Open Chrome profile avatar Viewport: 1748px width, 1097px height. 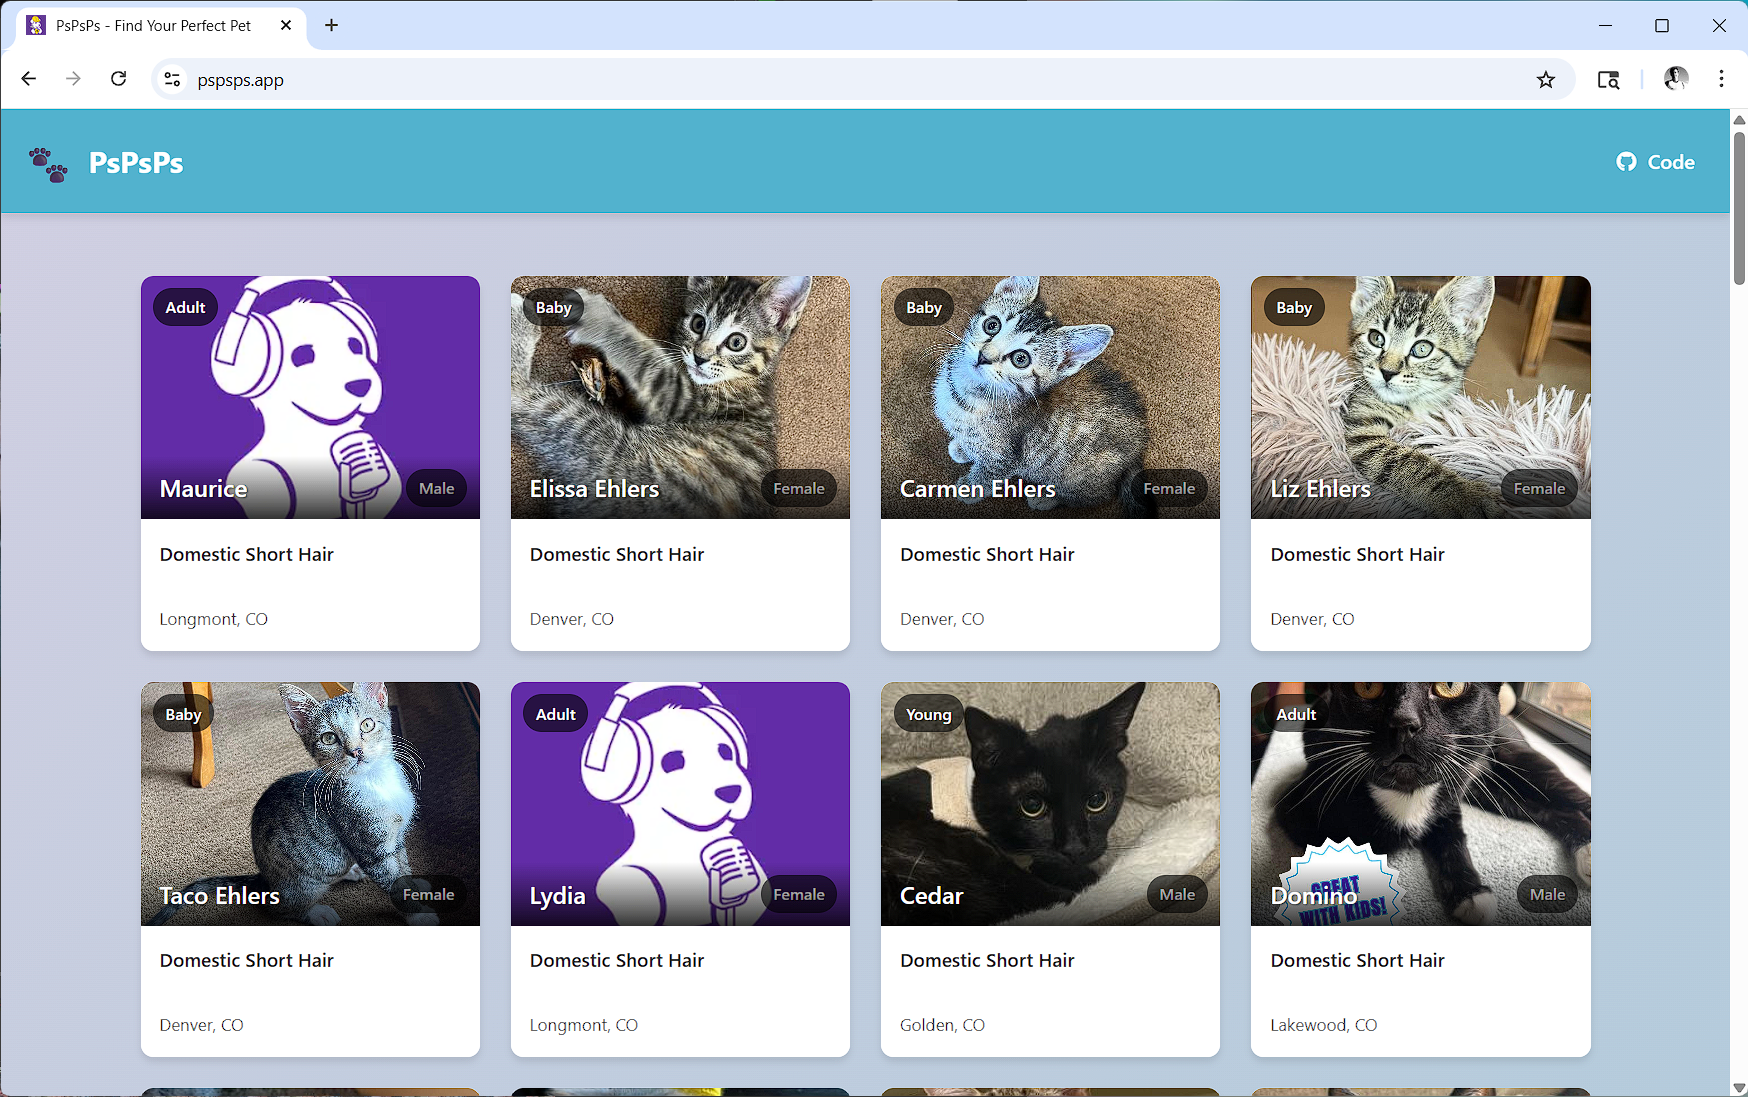(1675, 79)
